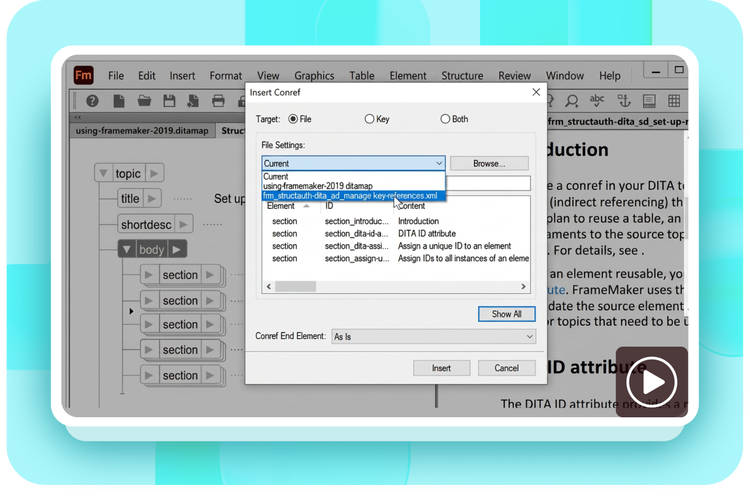750x496 pixels.
Task: Click the horizontal scrollbar thumb in element list
Action: 295,286
